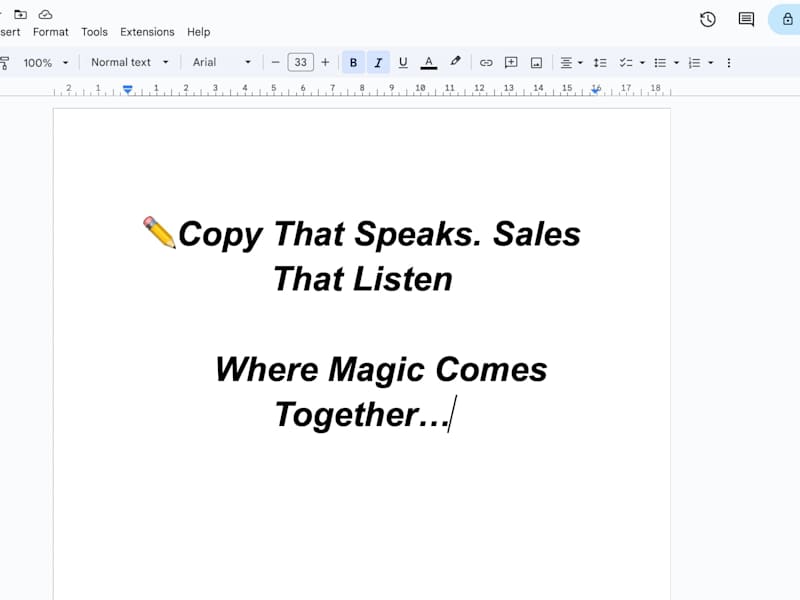Screen dimensions: 800x600
Task: Increase font size with plus button
Action: click(x=325, y=62)
